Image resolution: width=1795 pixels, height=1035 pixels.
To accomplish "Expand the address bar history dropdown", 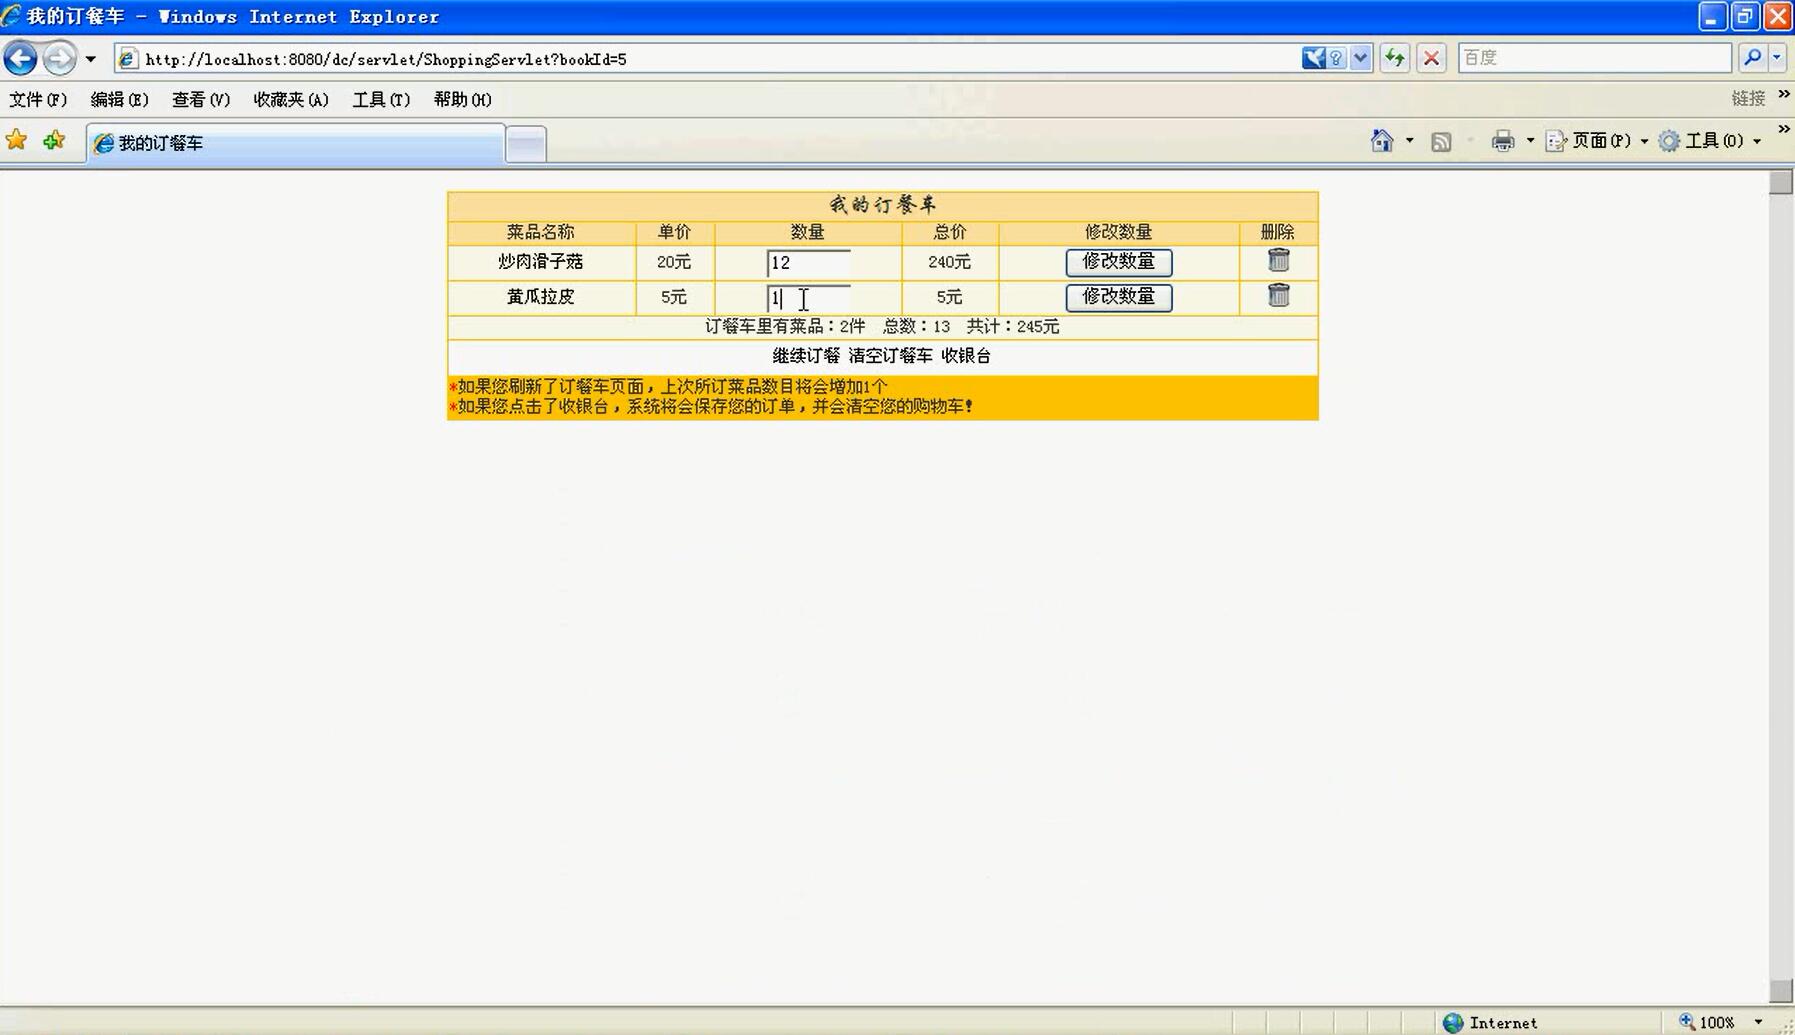I will pyautogui.click(x=1360, y=58).
